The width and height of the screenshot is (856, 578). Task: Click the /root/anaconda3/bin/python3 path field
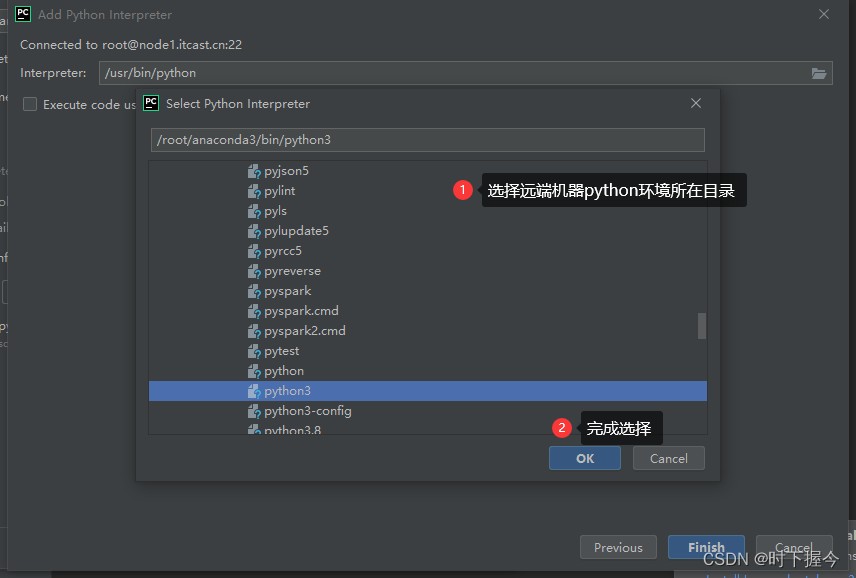click(x=427, y=140)
